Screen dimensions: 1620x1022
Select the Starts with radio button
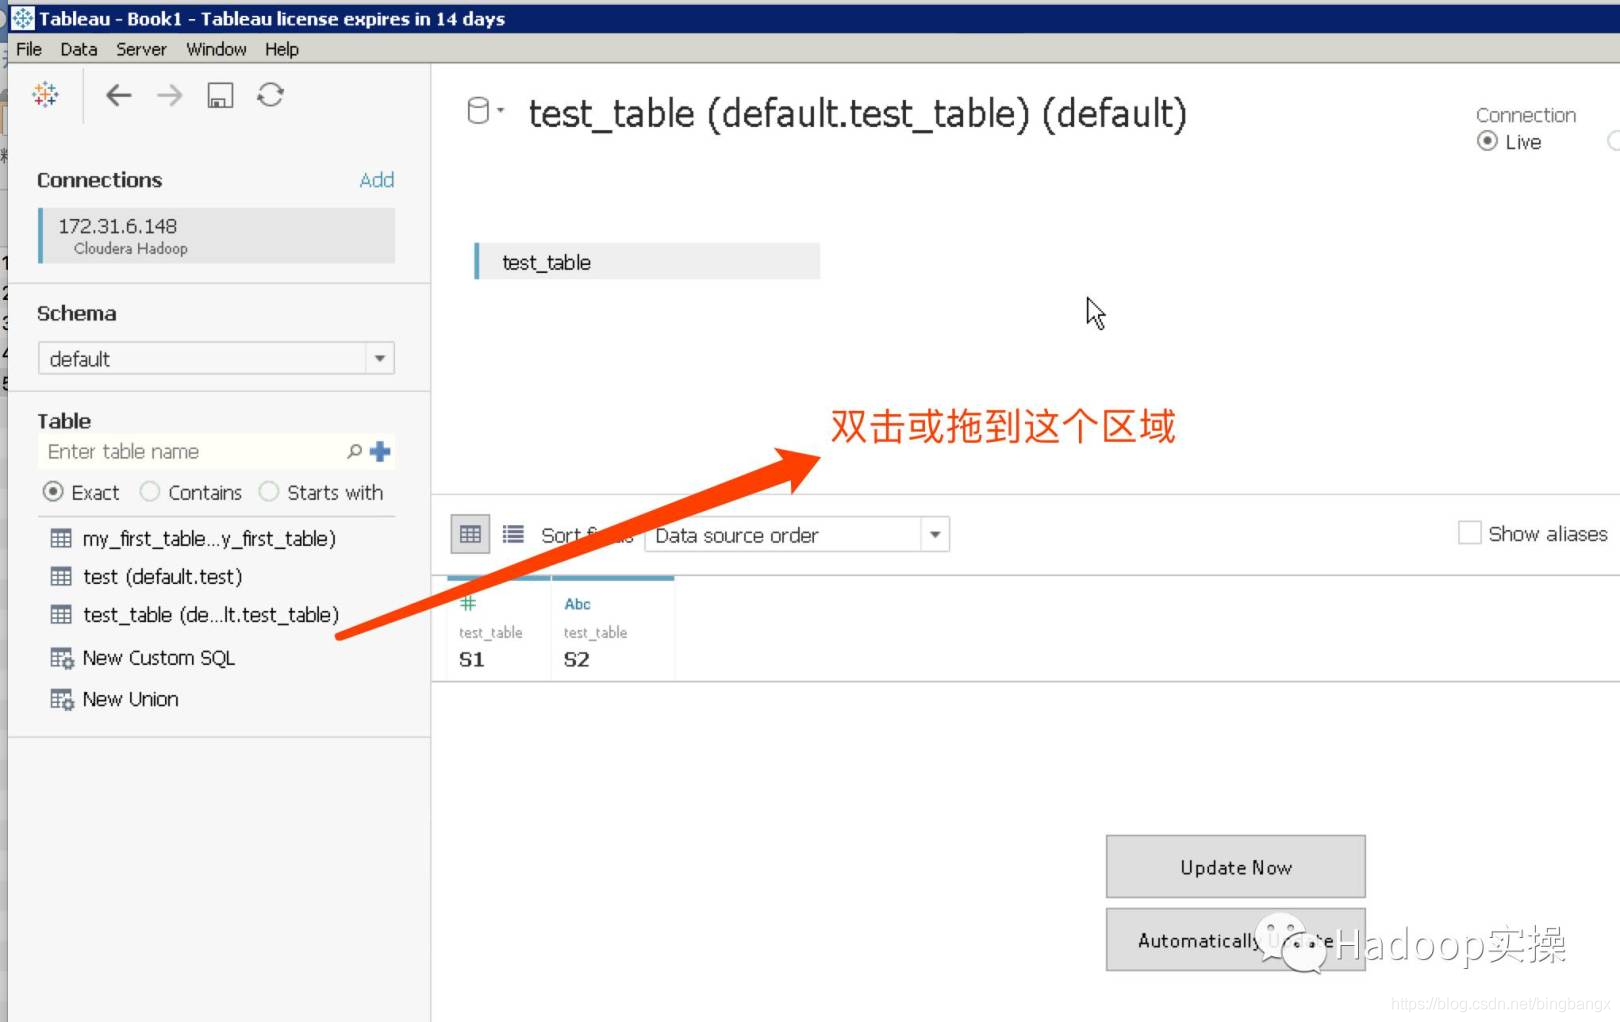269,492
